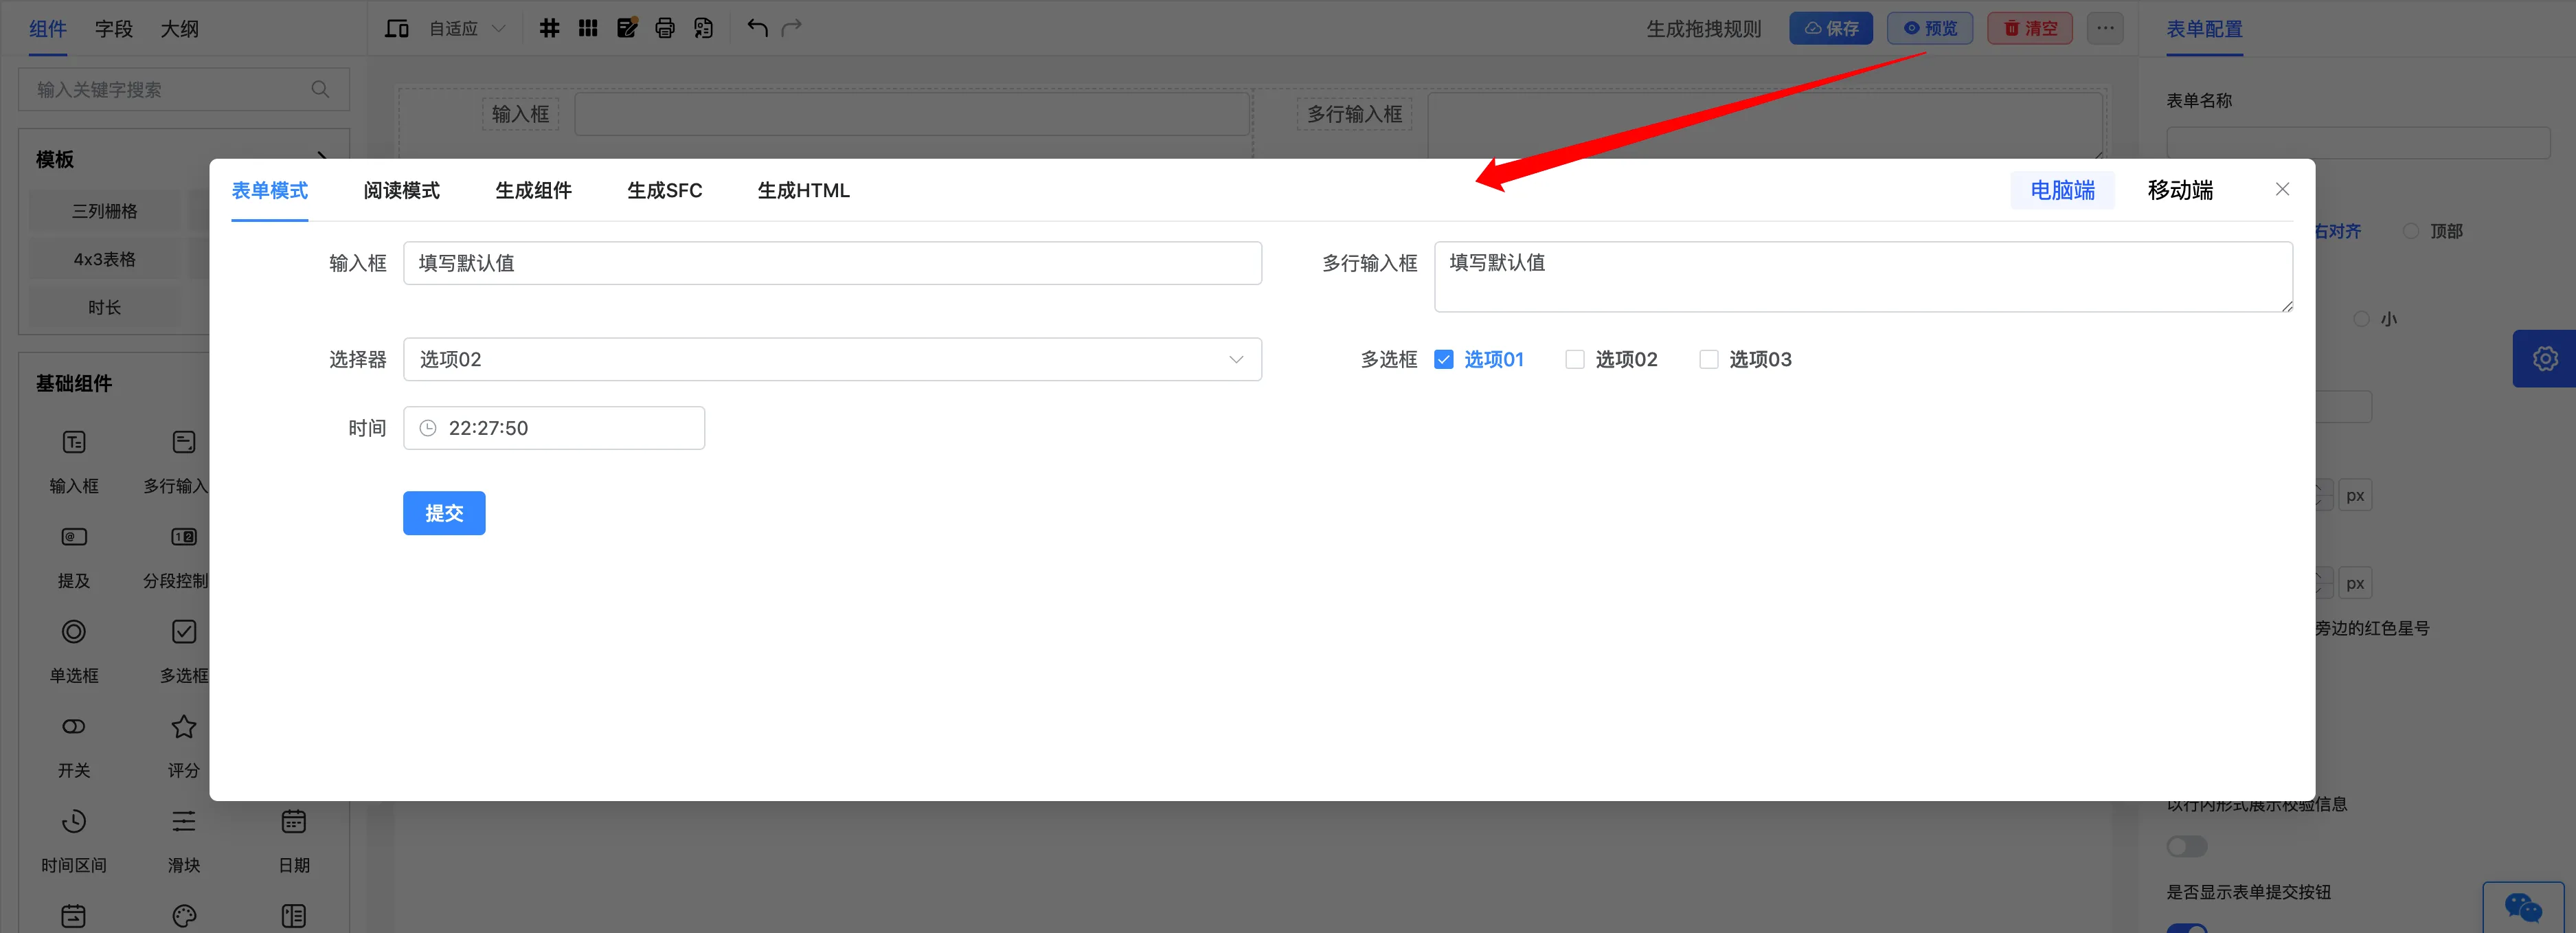Click the clock icon in time field
Image resolution: width=2576 pixels, height=933 pixels.
pos(428,428)
